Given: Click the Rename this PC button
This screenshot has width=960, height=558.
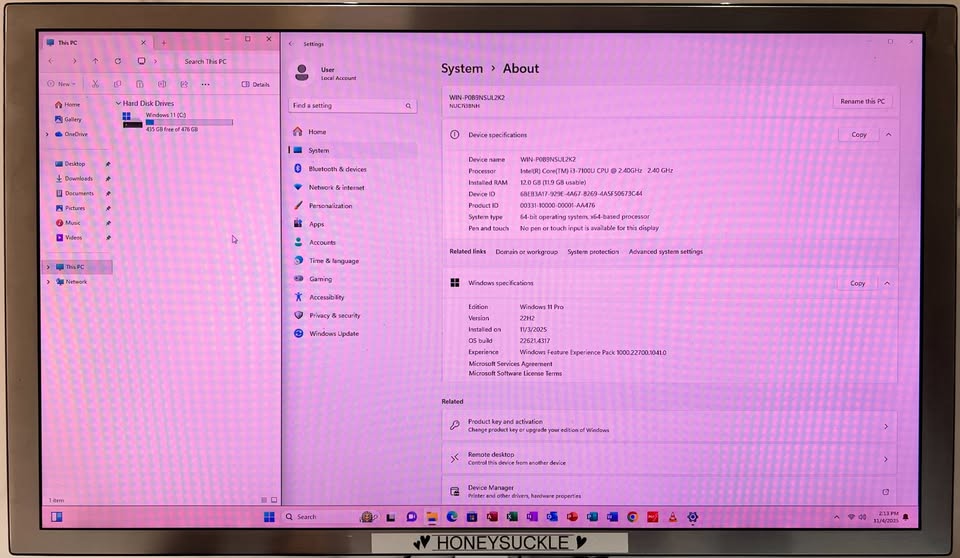Looking at the screenshot, I should (x=862, y=101).
